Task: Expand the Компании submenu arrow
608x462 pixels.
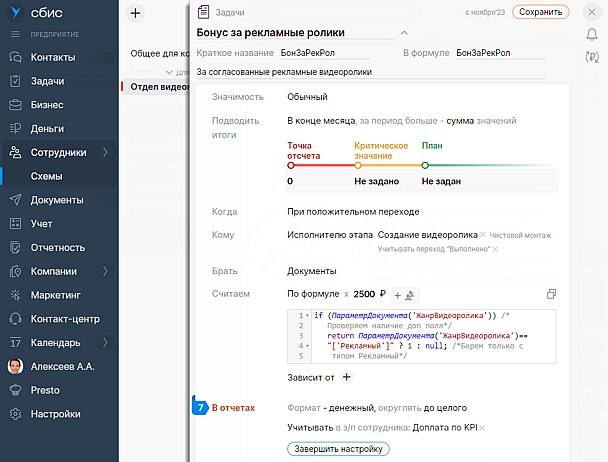Action: point(105,271)
